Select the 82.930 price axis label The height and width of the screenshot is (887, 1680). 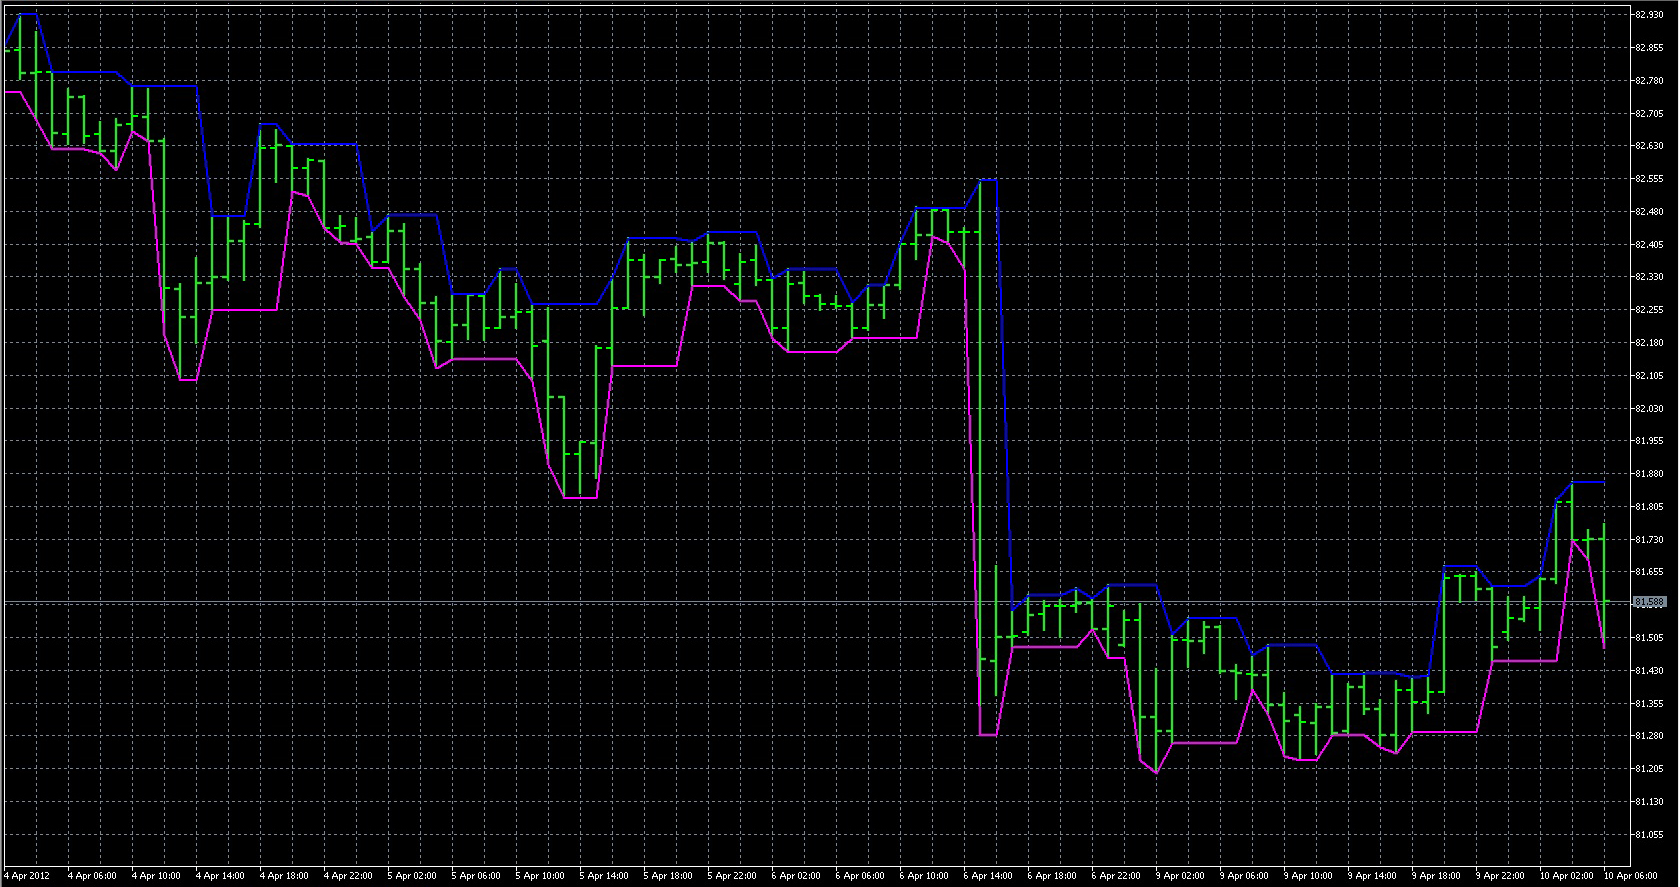1650,15
